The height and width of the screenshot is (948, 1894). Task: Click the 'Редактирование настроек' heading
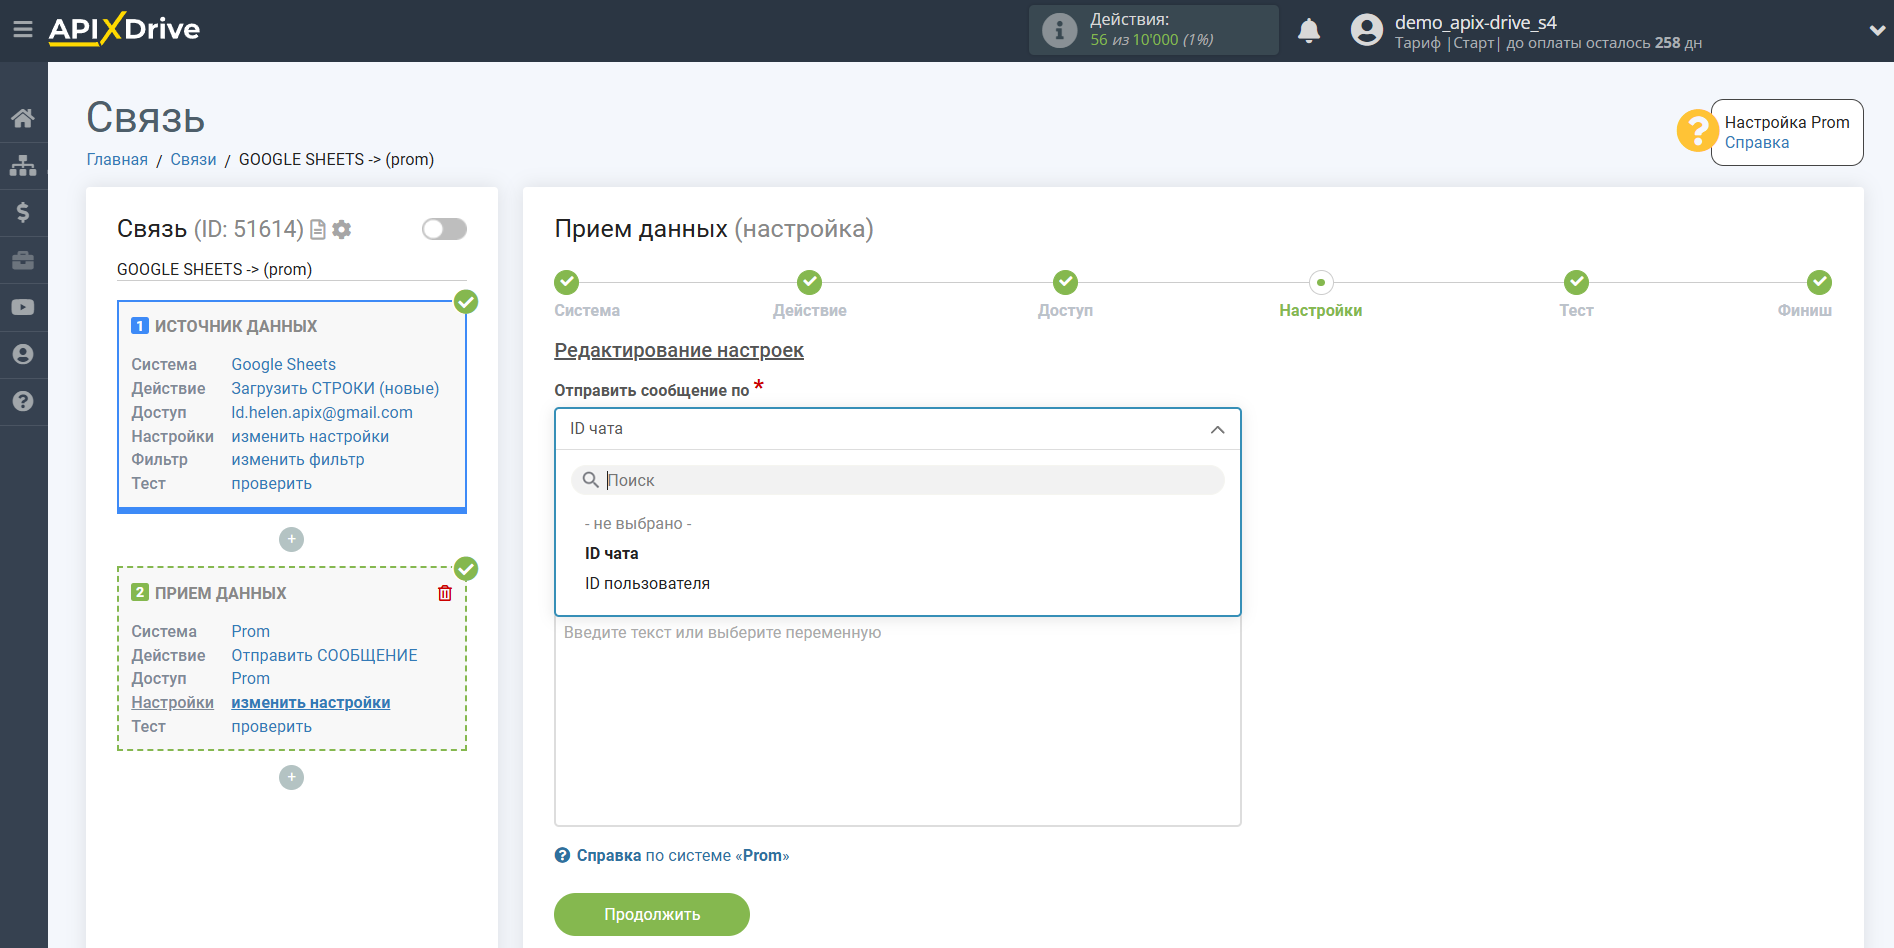679,351
